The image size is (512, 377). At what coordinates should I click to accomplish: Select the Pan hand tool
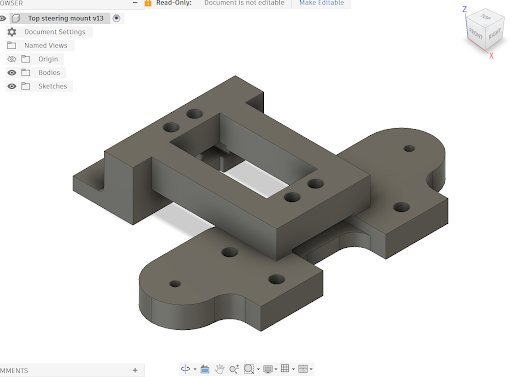(219, 369)
